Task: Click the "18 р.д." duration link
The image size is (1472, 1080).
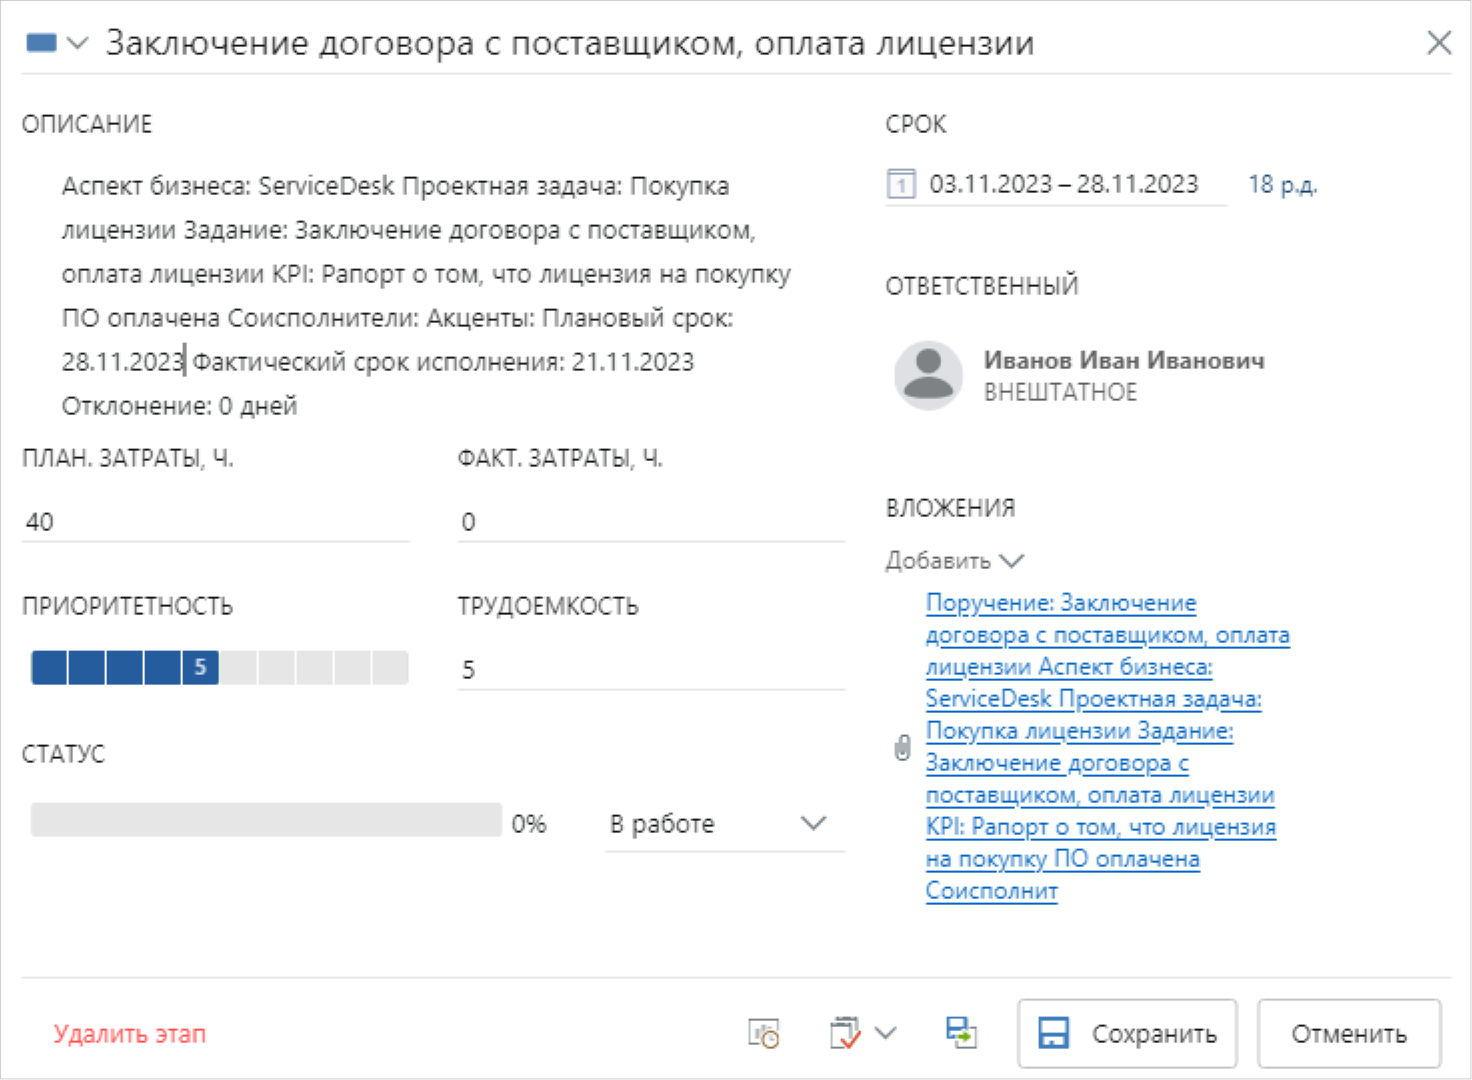Action: (x=1282, y=185)
